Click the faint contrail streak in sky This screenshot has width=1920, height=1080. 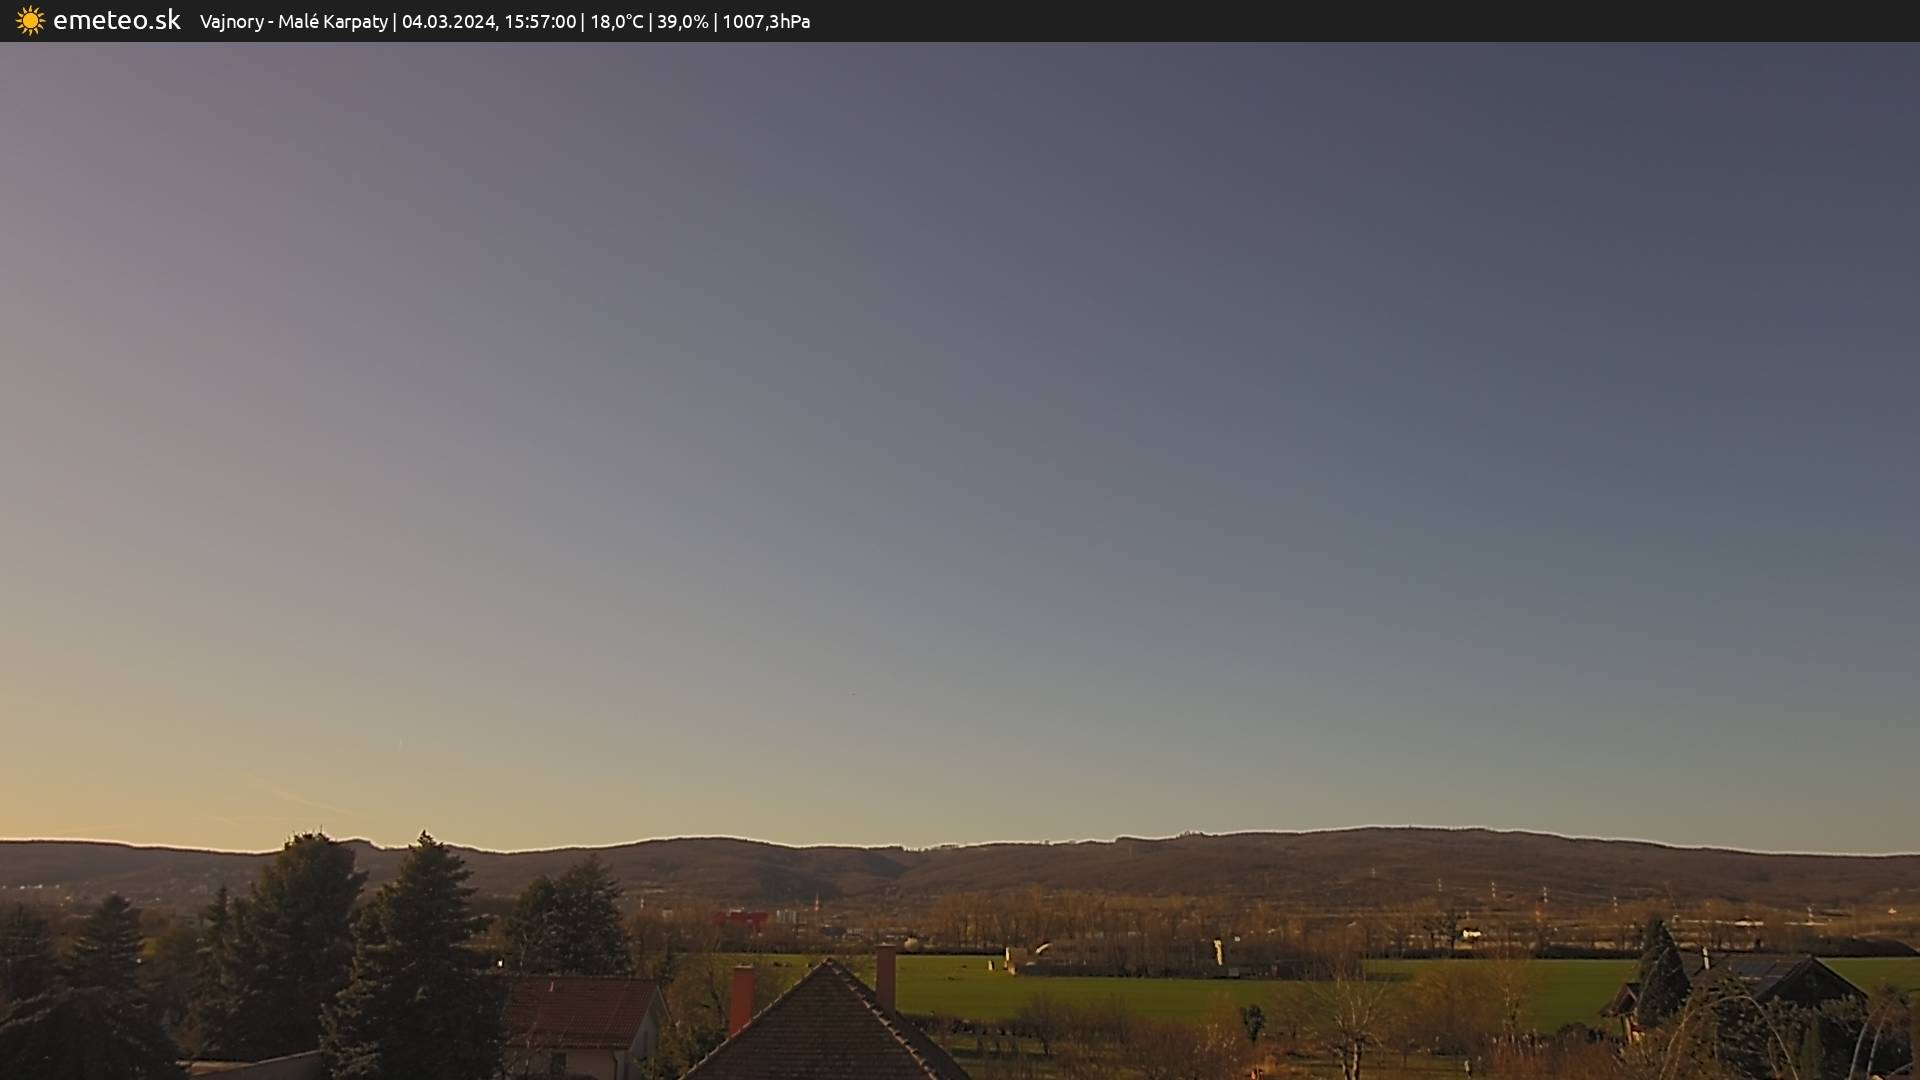tap(295, 795)
